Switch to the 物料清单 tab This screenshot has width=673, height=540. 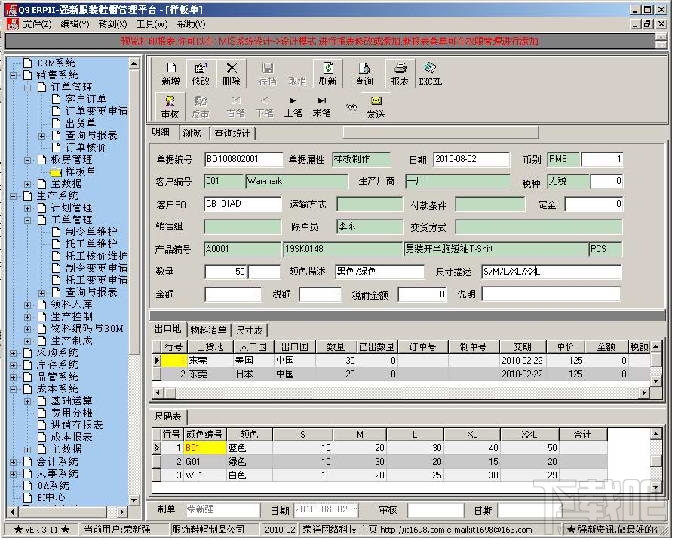(207, 329)
